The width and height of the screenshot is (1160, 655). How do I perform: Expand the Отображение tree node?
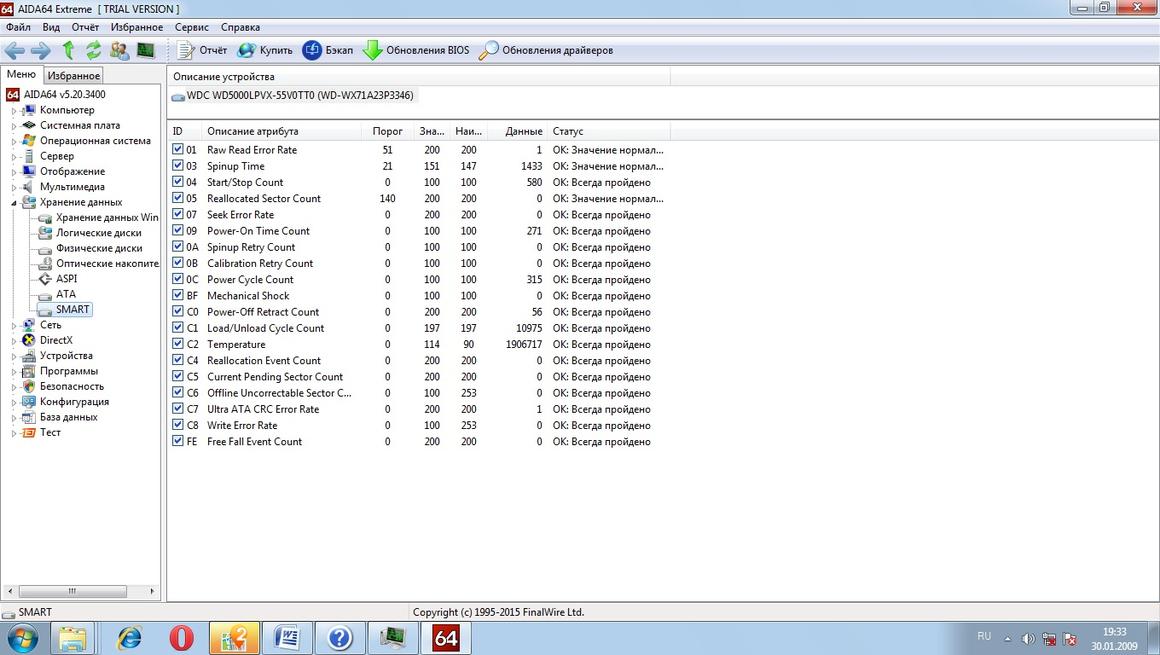13,172
